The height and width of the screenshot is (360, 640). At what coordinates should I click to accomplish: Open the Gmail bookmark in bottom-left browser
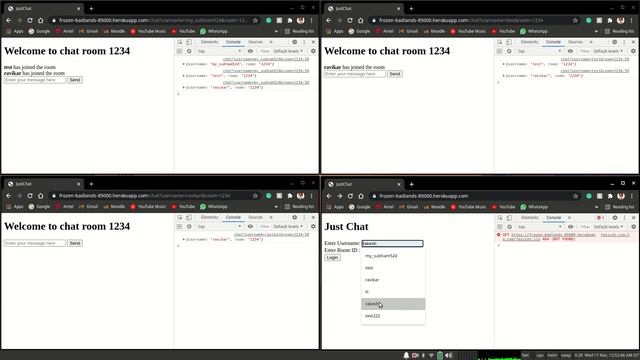click(x=88, y=207)
